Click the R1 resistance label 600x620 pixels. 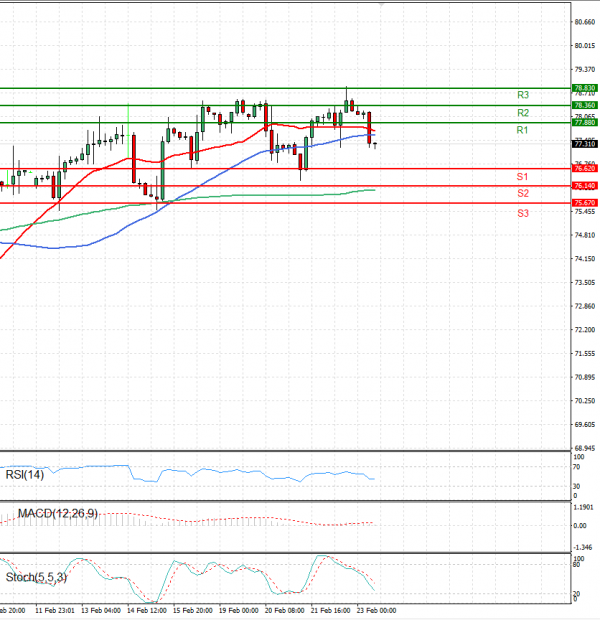click(522, 130)
